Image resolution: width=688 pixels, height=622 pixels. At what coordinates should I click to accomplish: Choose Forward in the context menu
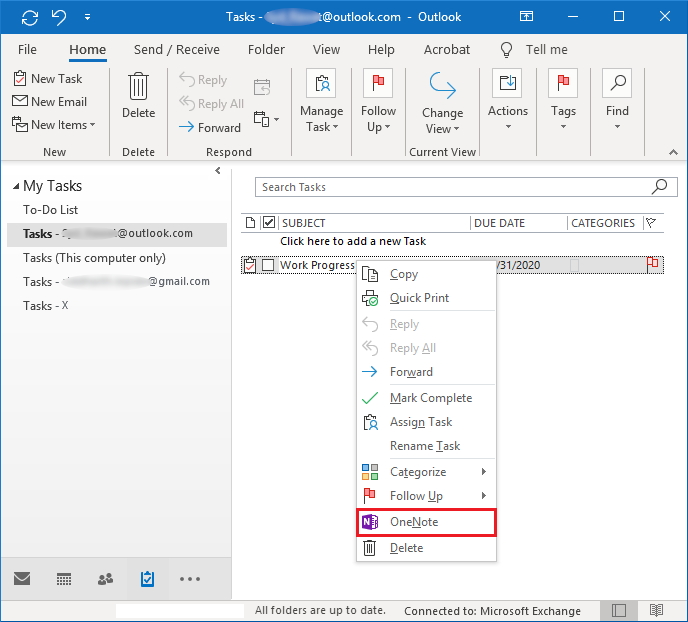pos(426,372)
